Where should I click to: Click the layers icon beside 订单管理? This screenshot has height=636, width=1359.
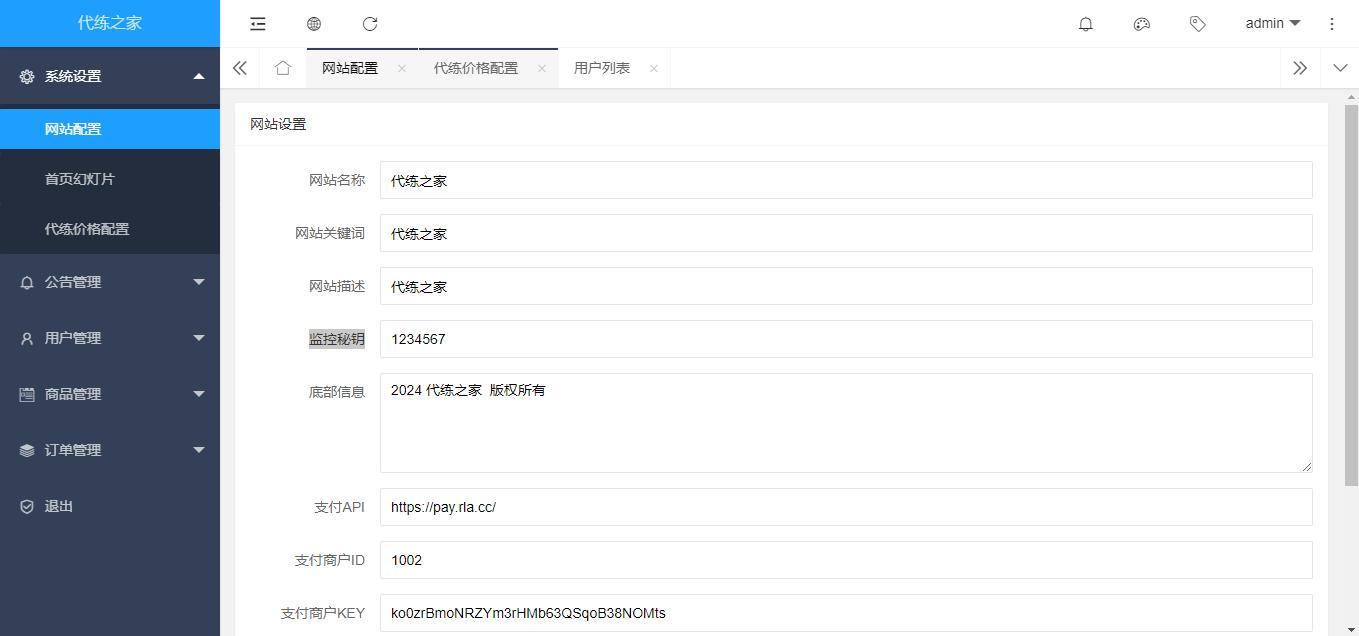tap(27, 450)
